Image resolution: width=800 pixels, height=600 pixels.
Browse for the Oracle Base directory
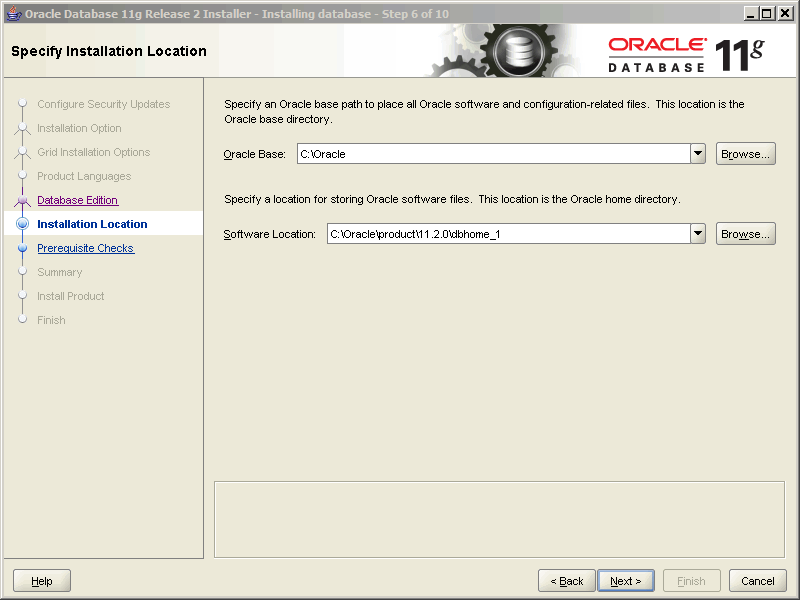click(x=745, y=154)
